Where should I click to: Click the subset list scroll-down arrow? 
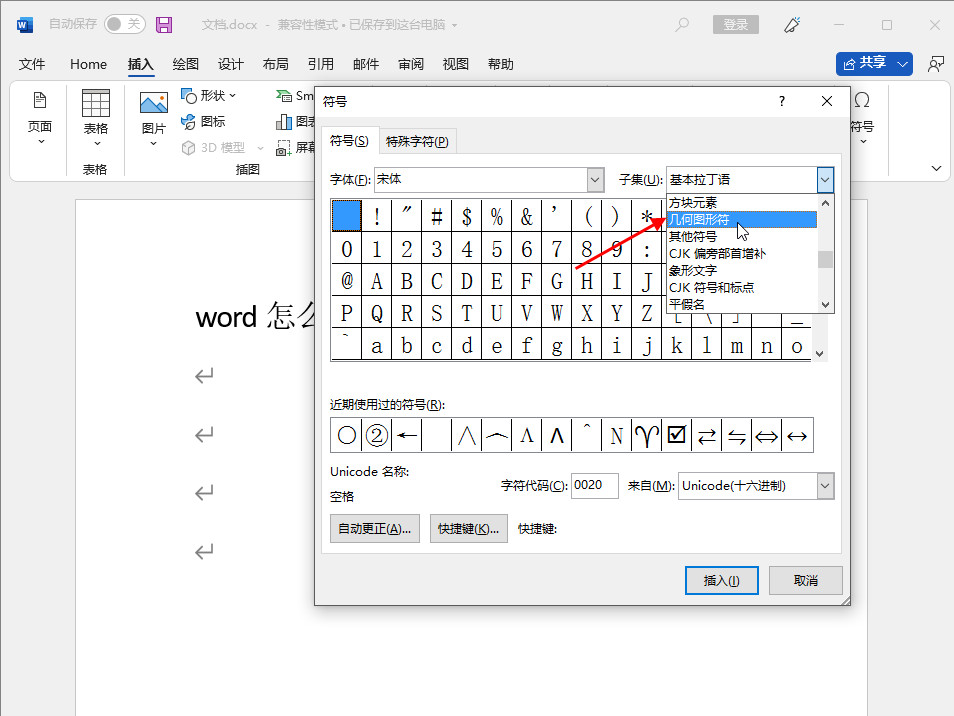click(826, 305)
